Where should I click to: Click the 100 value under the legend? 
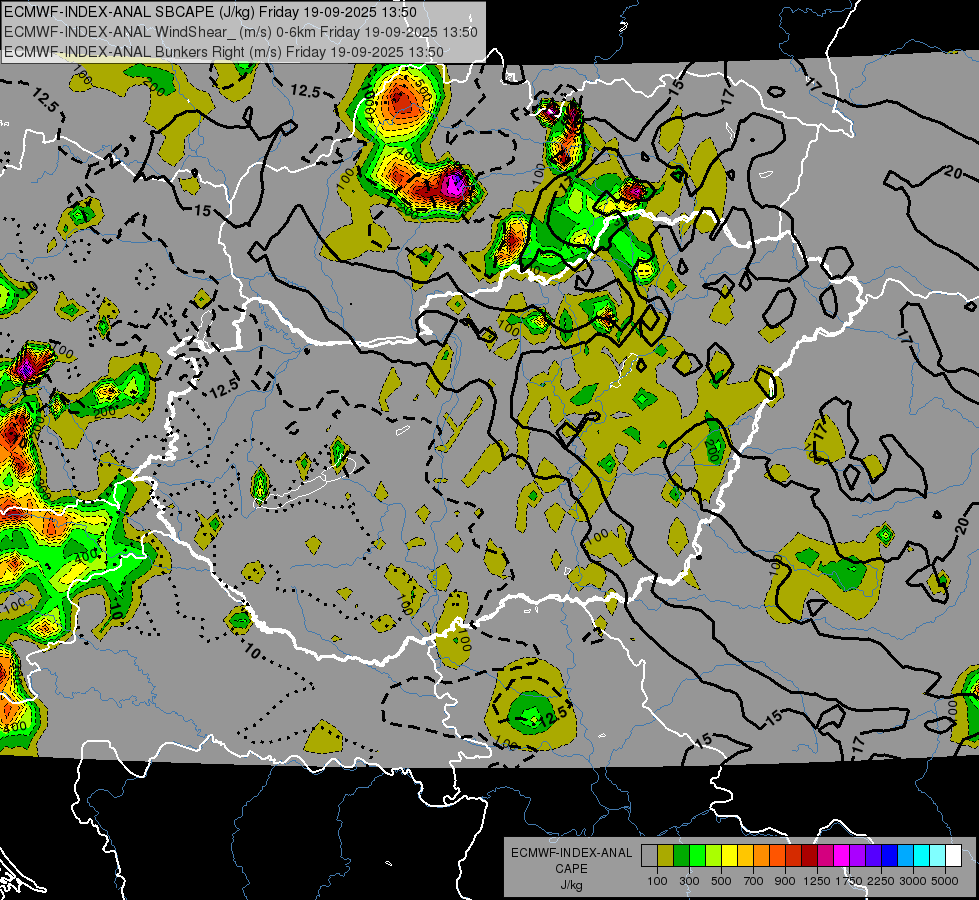coord(657,881)
